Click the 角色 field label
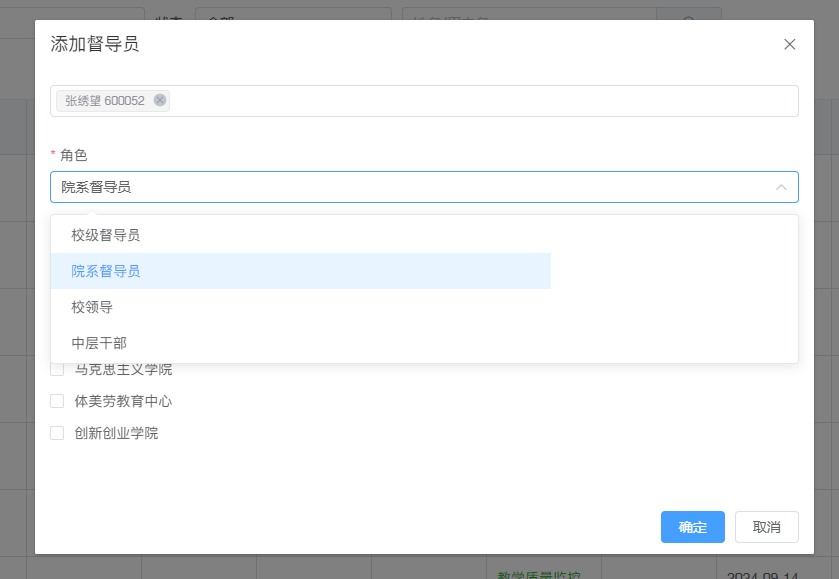This screenshot has height=579, width=839. tap(74, 155)
